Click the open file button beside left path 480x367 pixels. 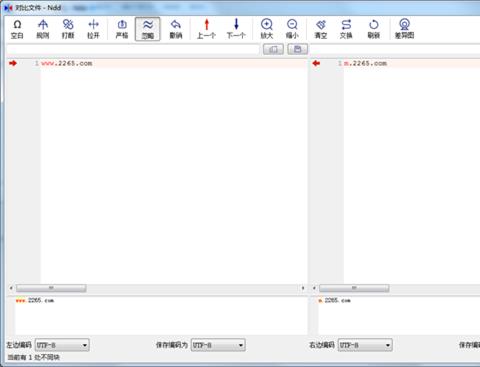pos(273,49)
